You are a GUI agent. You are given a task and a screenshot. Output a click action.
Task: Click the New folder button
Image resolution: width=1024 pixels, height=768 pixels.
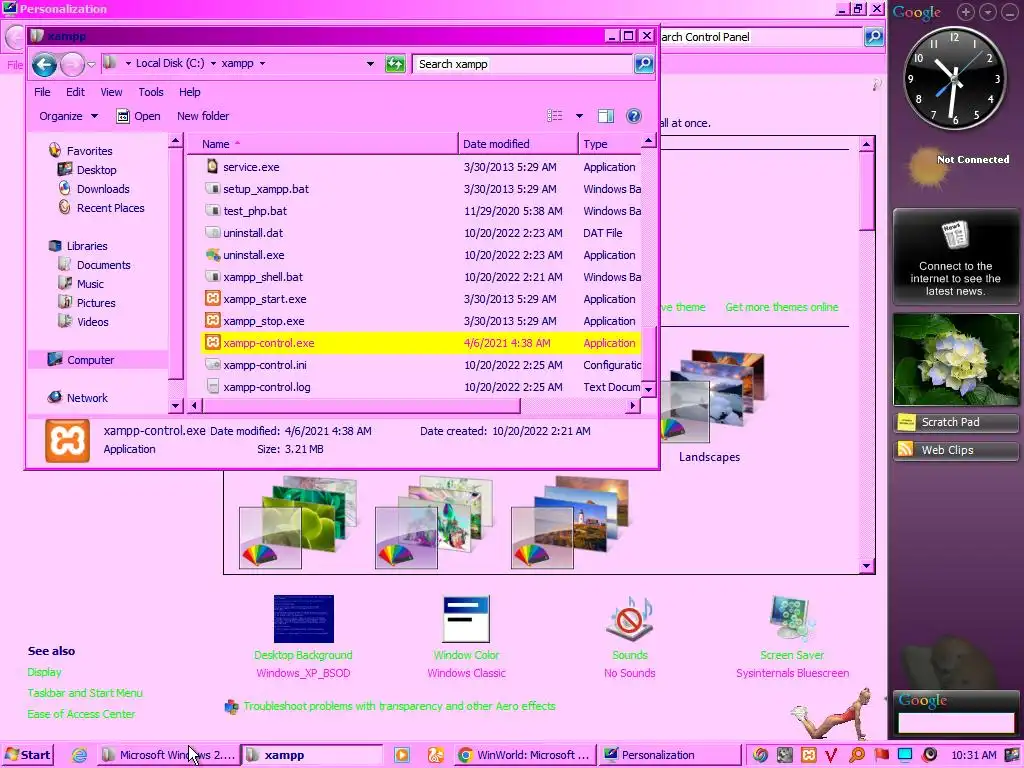click(203, 116)
